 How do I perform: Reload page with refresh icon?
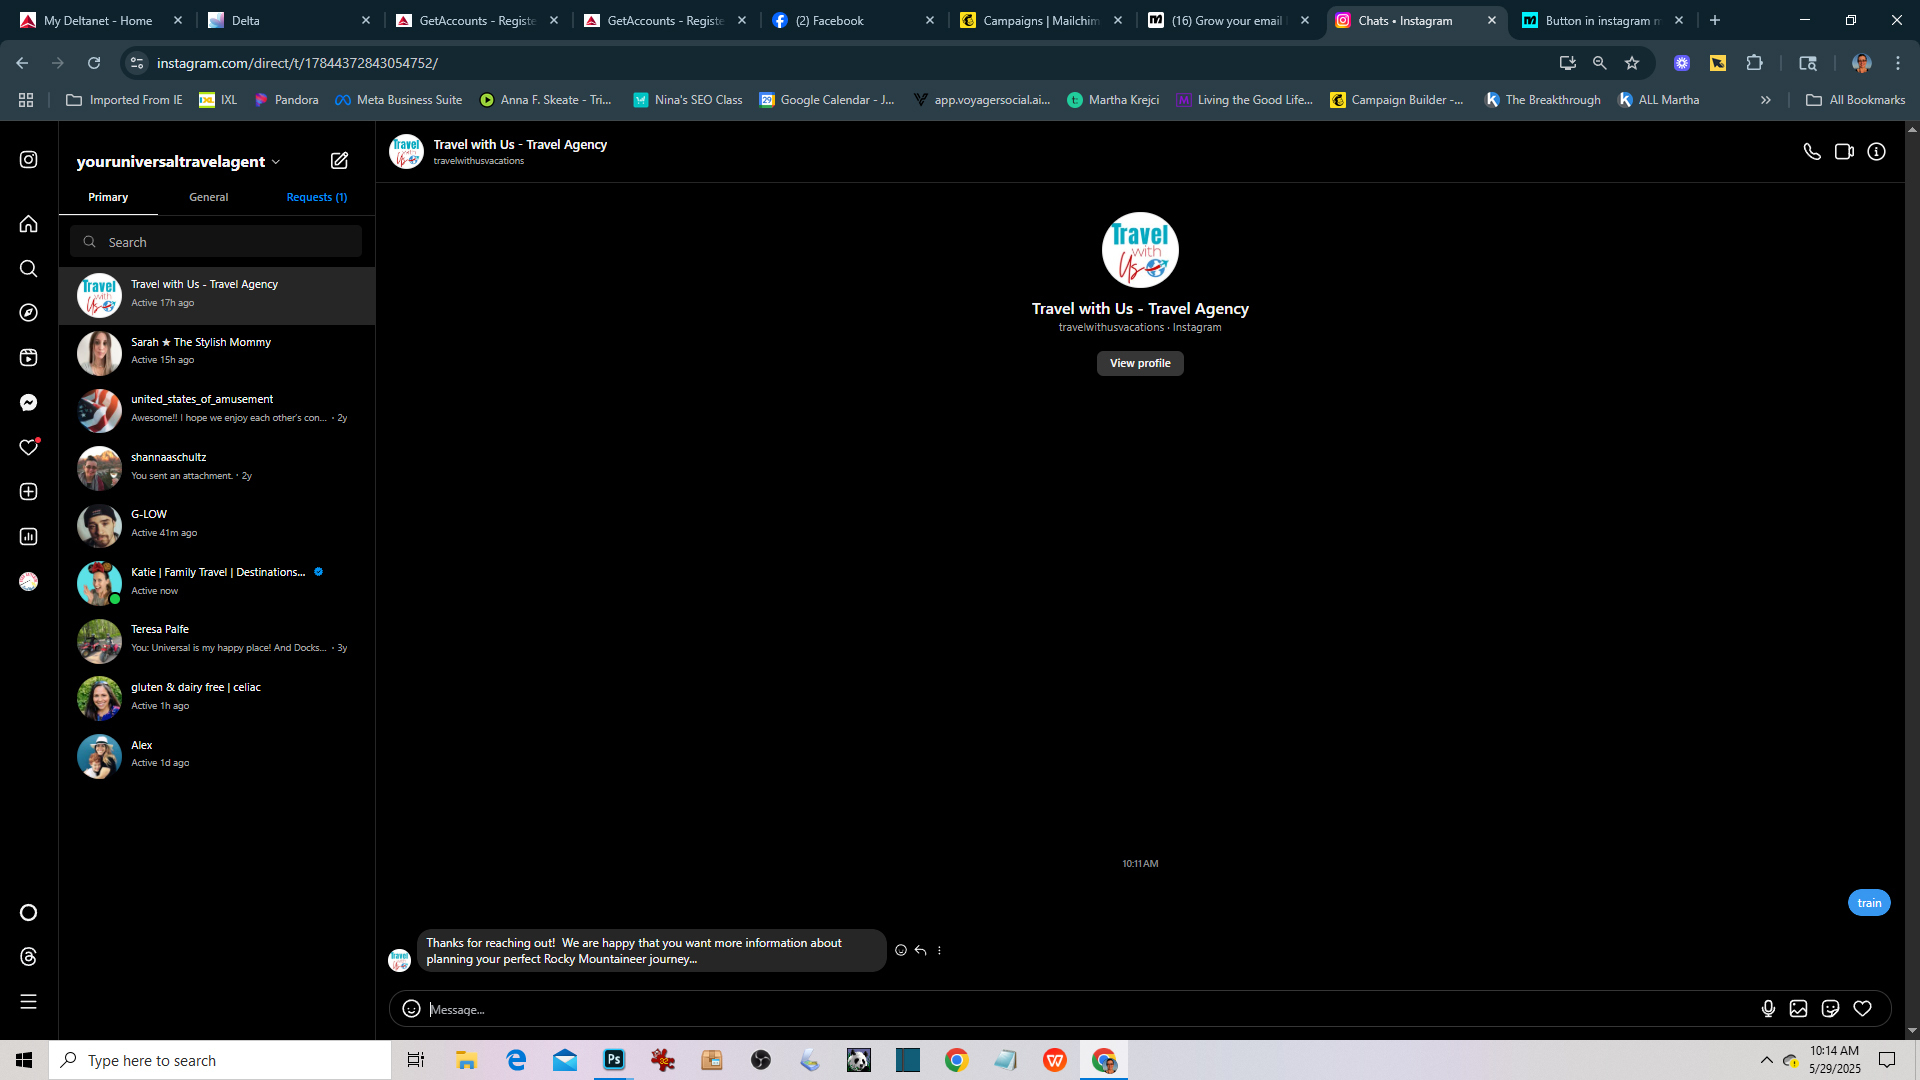94,63
